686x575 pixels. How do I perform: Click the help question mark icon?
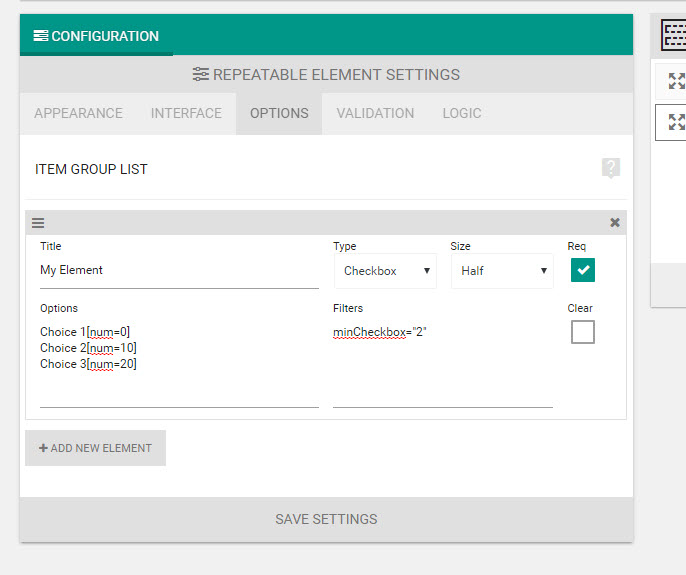(x=611, y=168)
